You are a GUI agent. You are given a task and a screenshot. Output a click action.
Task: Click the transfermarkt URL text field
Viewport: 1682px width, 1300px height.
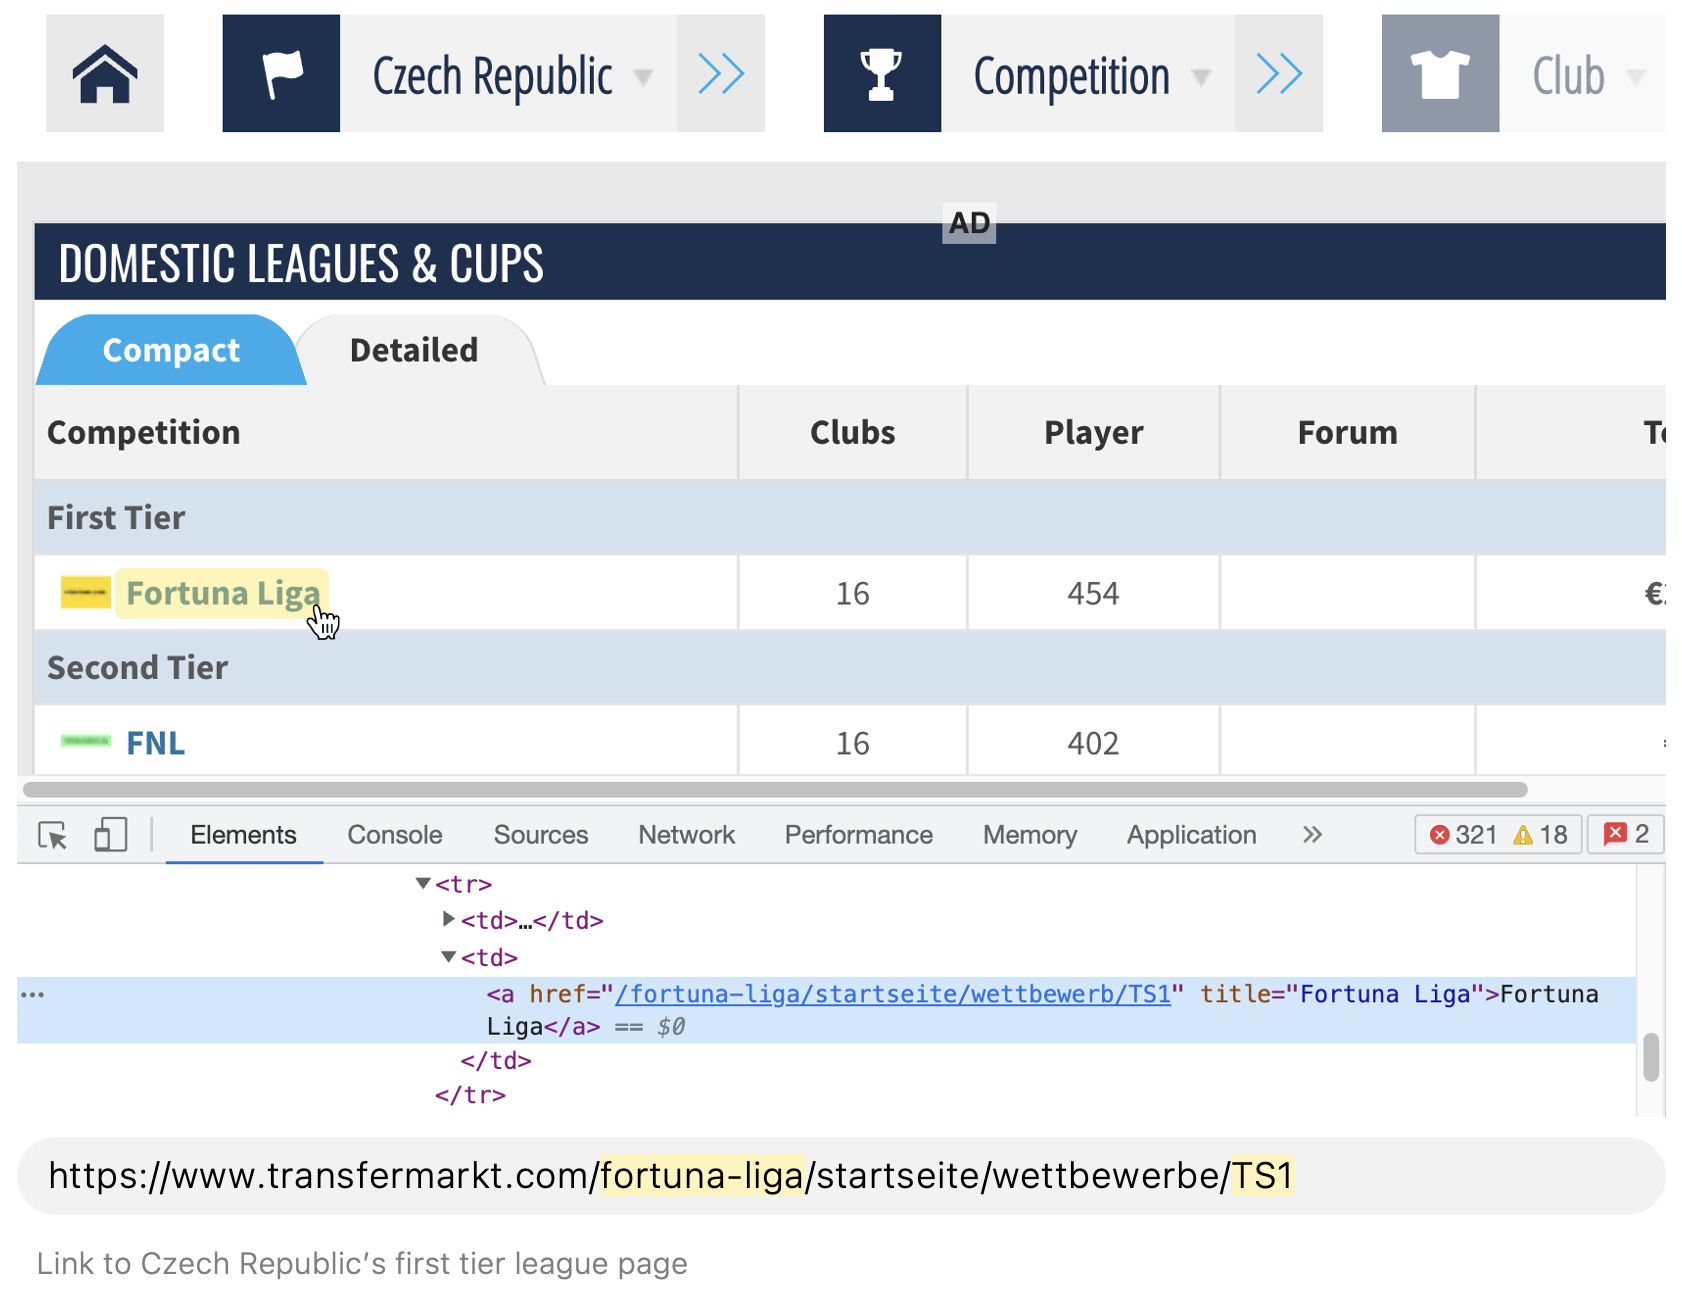click(x=840, y=1176)
